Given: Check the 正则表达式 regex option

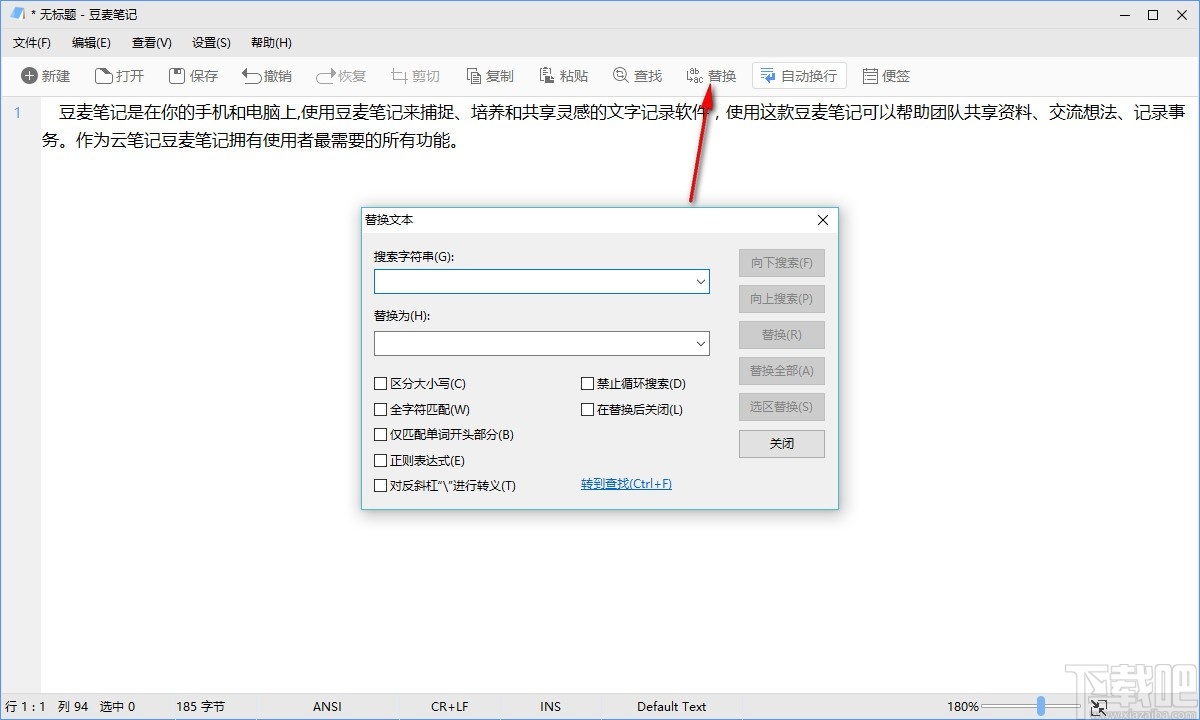Looking at the screenshot, I should point(381,460).
